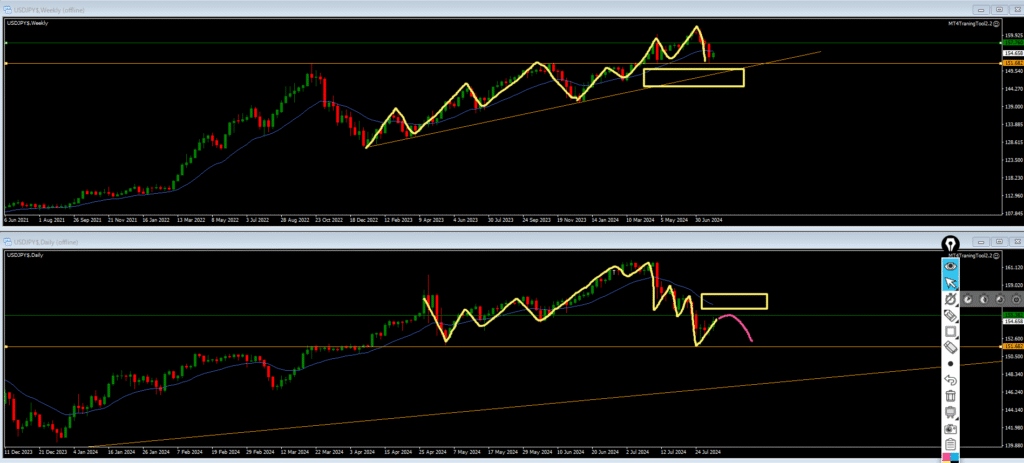Toggle annotation visibility with the eye icon
1024x463 pixels.
coord(950,266)
